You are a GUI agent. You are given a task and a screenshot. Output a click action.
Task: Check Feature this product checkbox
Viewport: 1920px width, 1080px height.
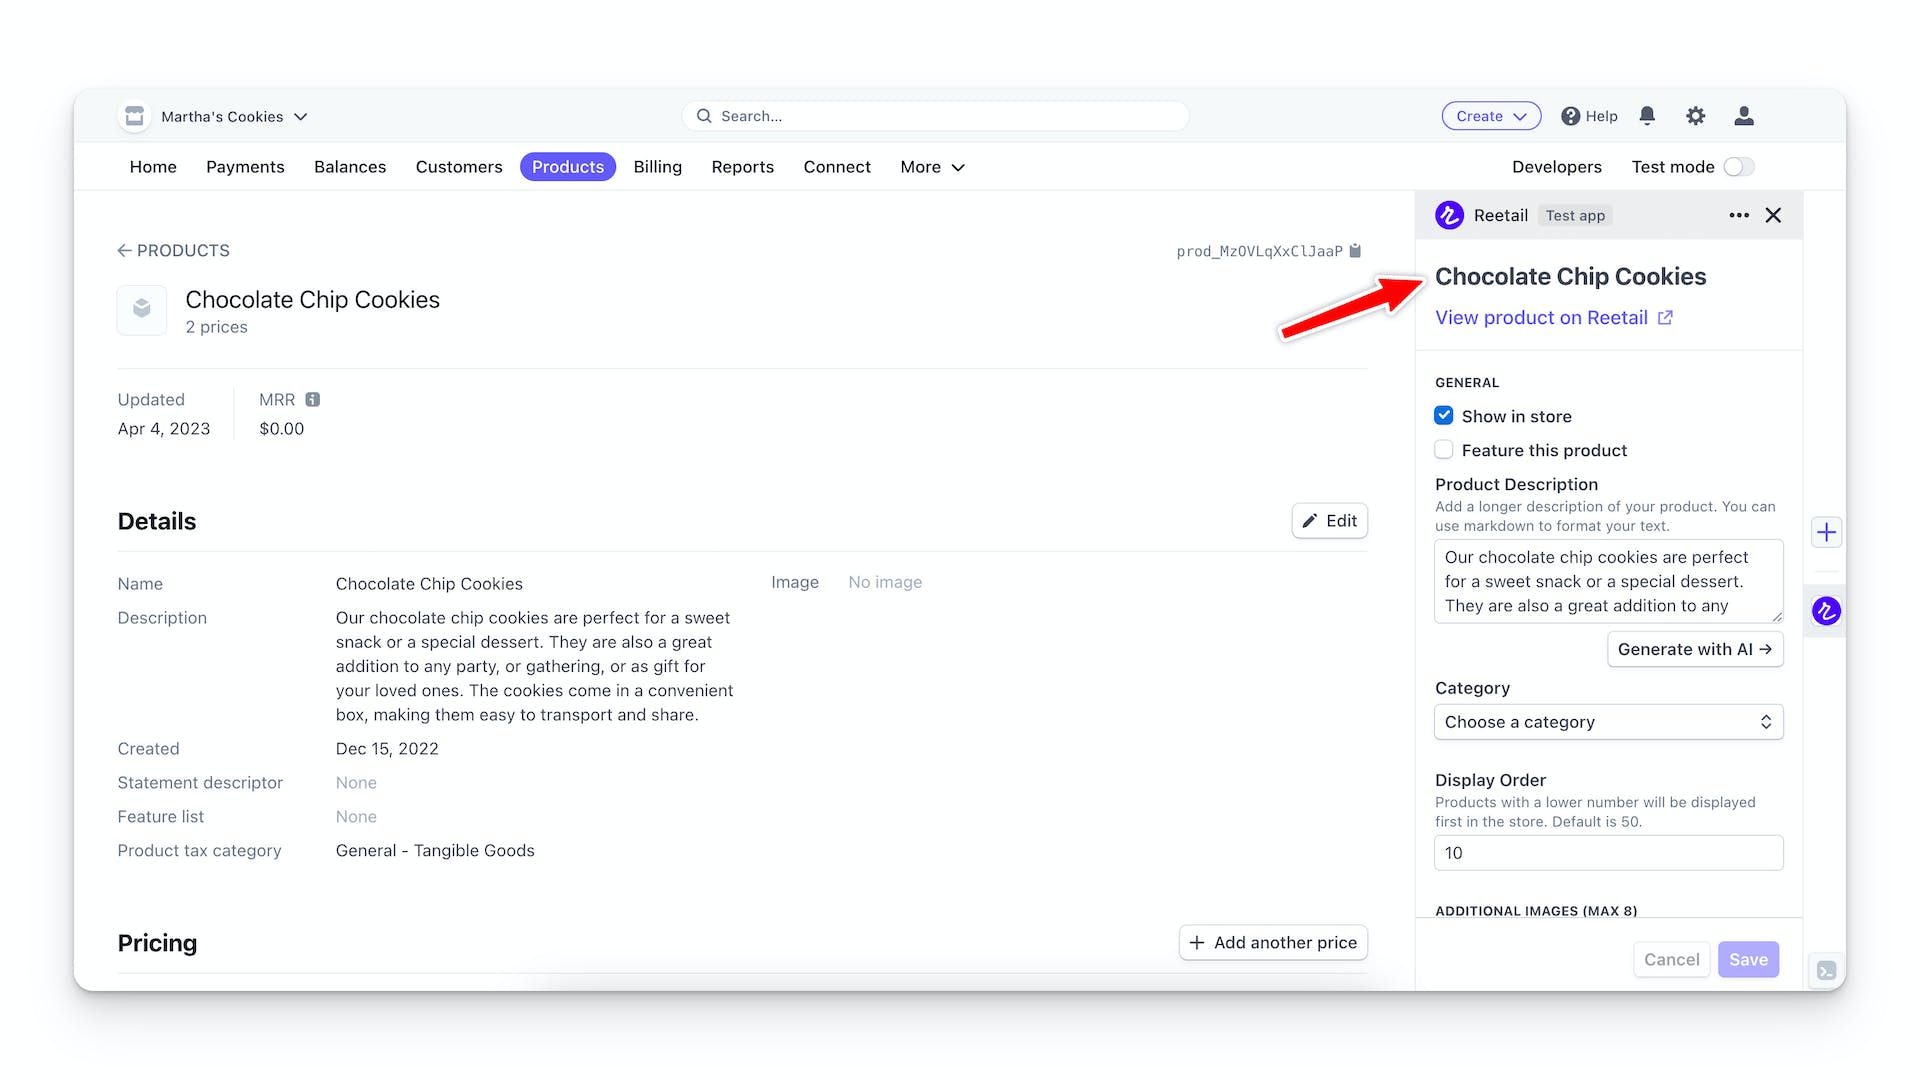click(1444, 450)
